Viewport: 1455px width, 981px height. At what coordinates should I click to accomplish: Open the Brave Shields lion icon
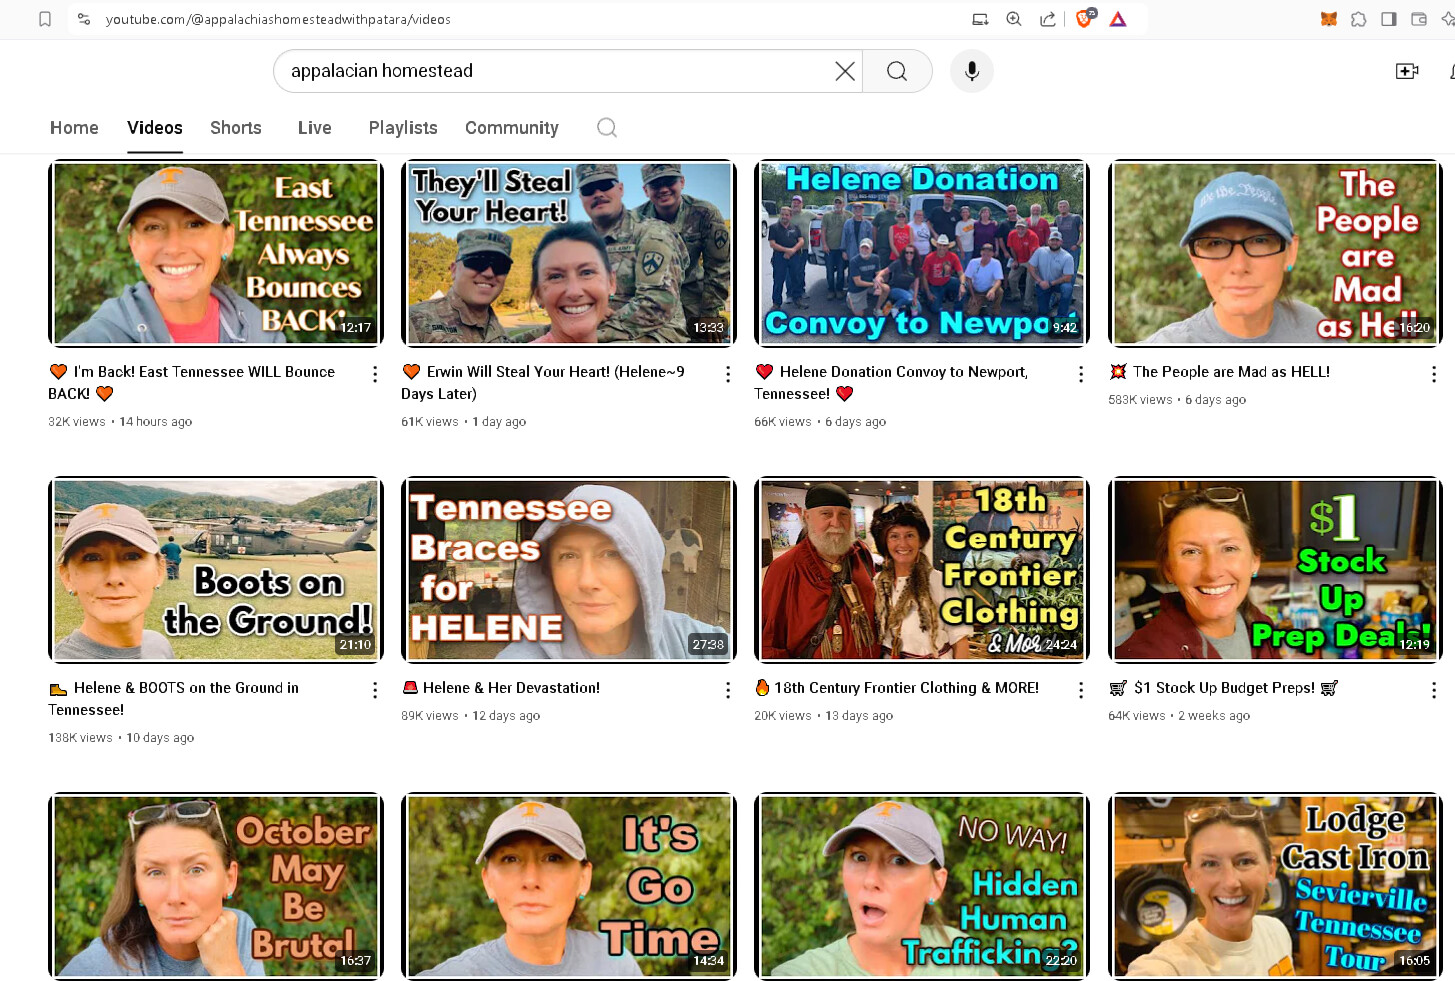tap(1084, 19)
